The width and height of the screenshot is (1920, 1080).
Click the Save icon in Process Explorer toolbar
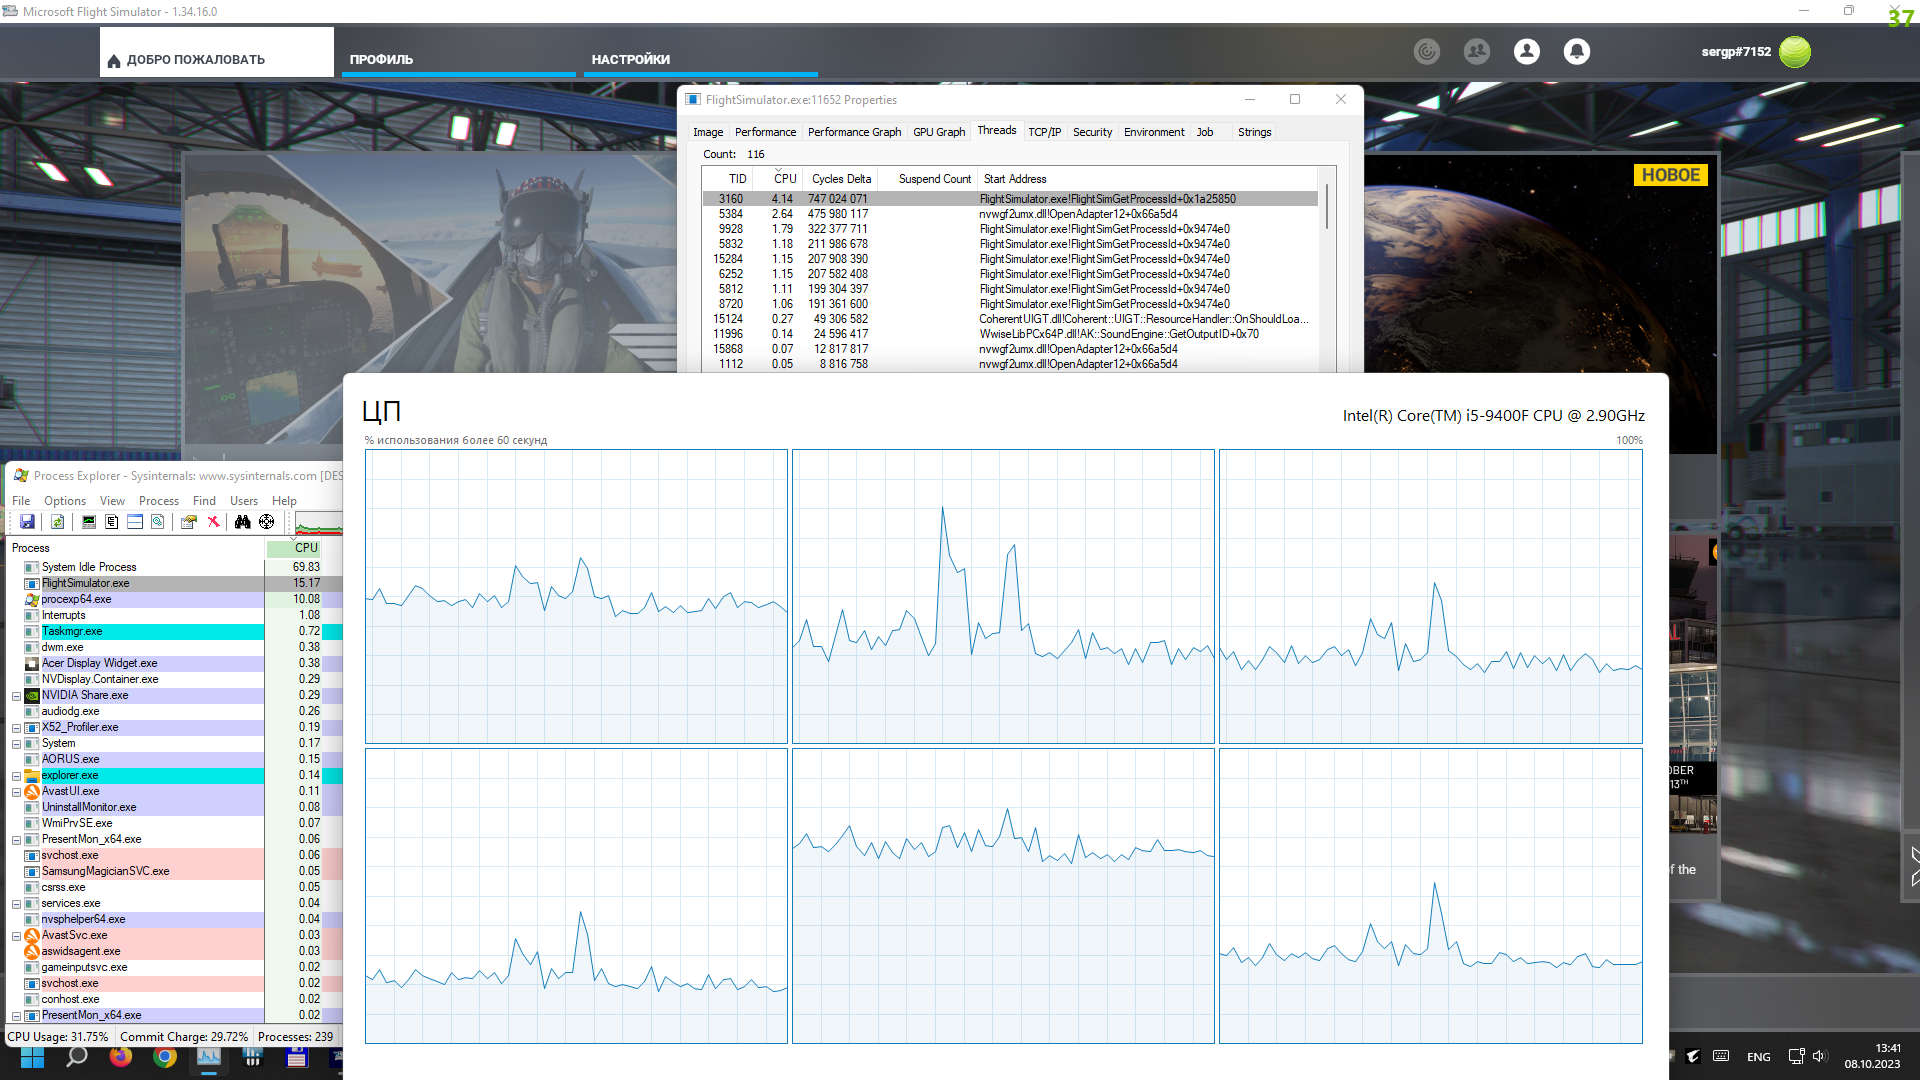pos(27,522)
